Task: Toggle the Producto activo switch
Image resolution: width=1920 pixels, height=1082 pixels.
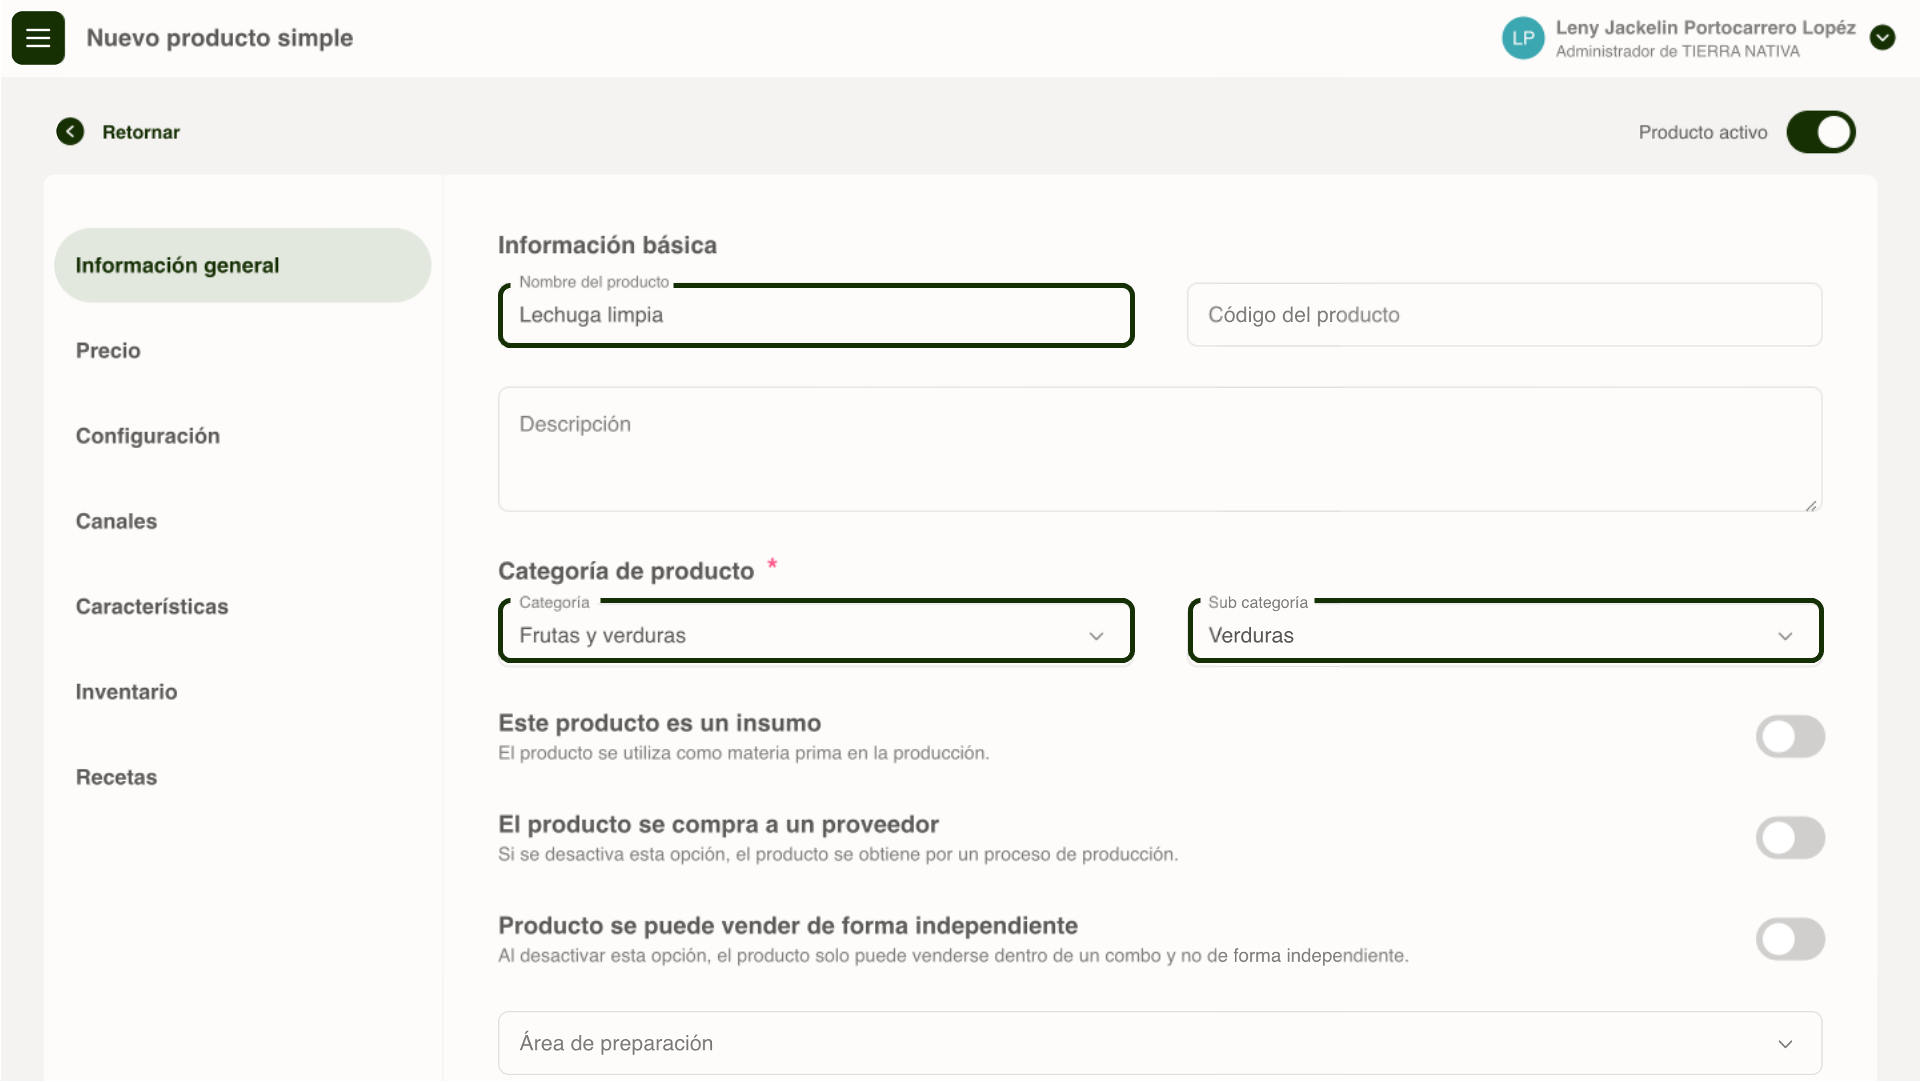Action: 1820,132
